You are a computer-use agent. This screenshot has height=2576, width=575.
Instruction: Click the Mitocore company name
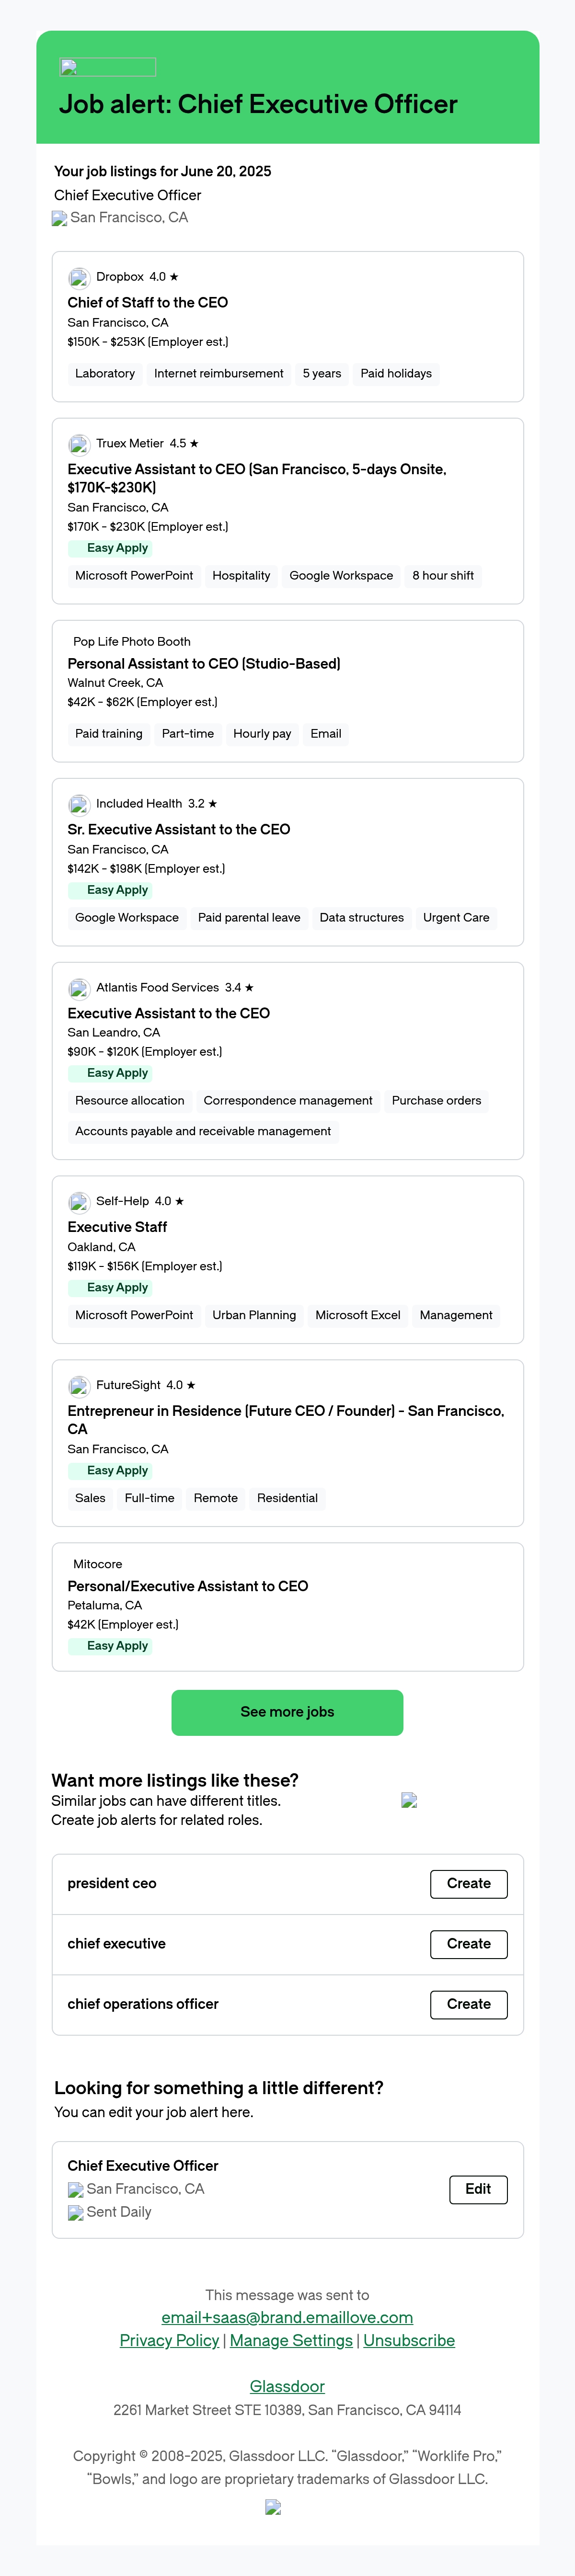pyautogui.click(x=98, y=1565)
